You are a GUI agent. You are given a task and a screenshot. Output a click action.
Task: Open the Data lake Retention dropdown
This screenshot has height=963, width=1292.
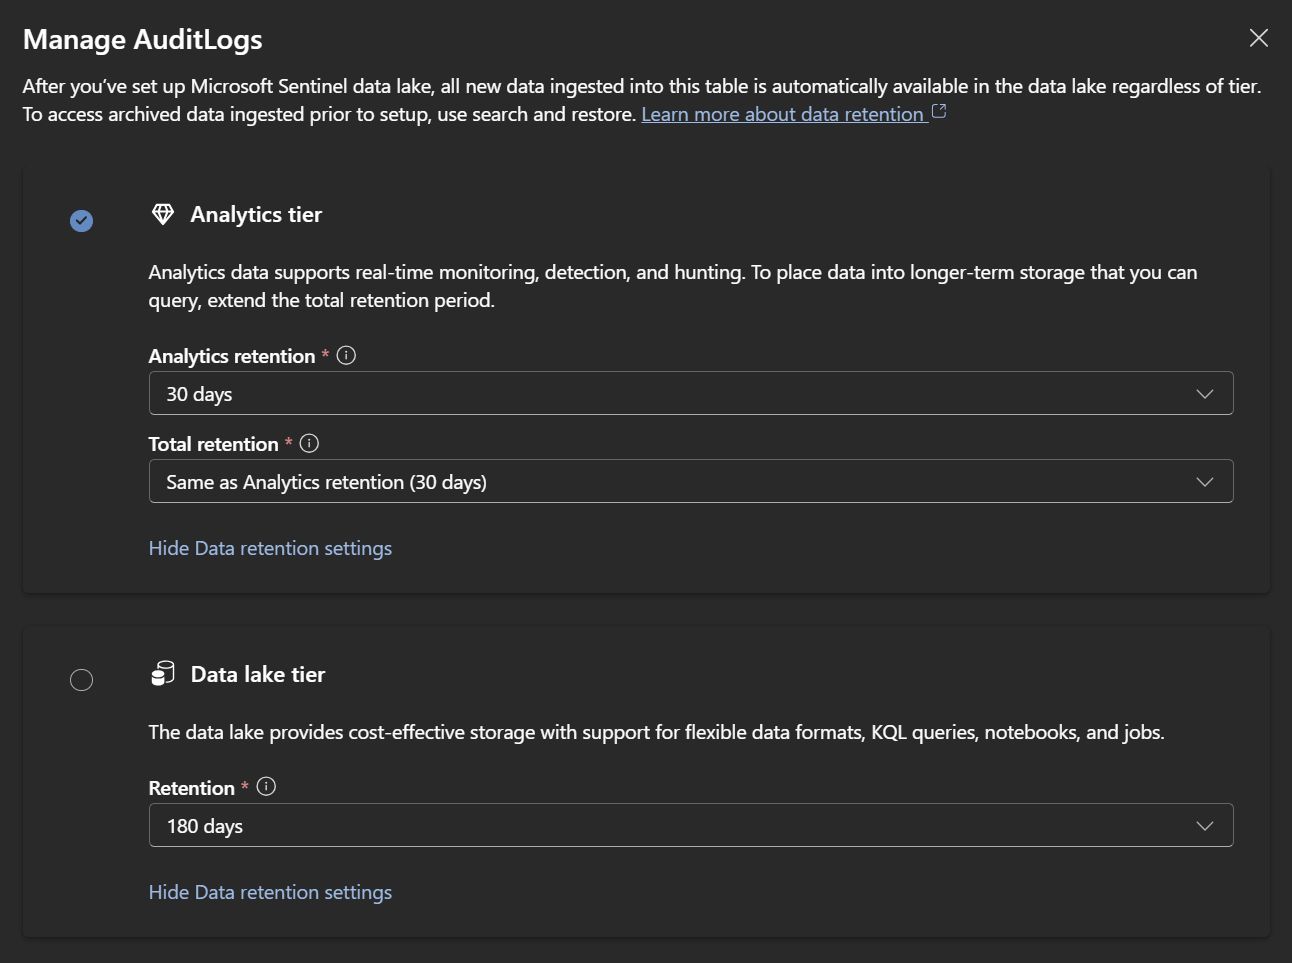point(690,825)
